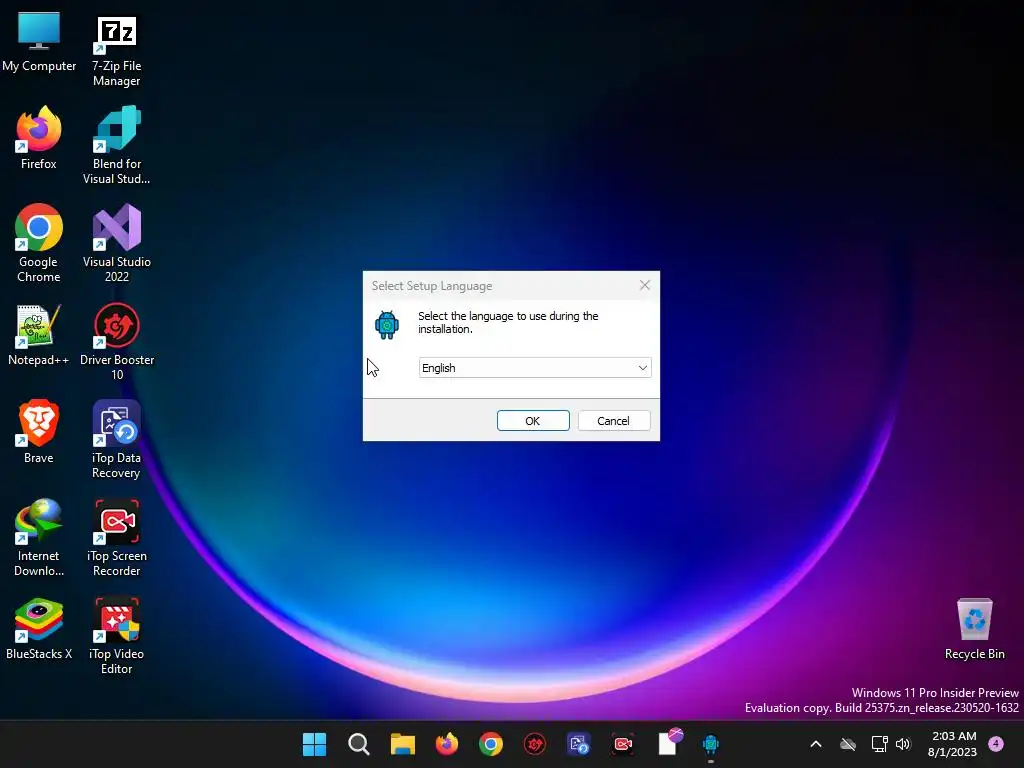Viewport: 1024px width, 768px height.
Task: Select the Google Chrome desktop shortcut
Action: (x=39, y=244)
